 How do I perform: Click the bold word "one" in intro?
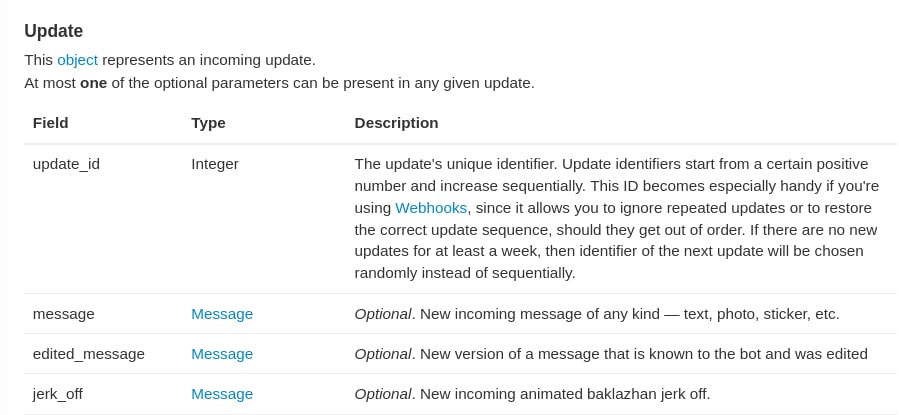coord(93,83)
